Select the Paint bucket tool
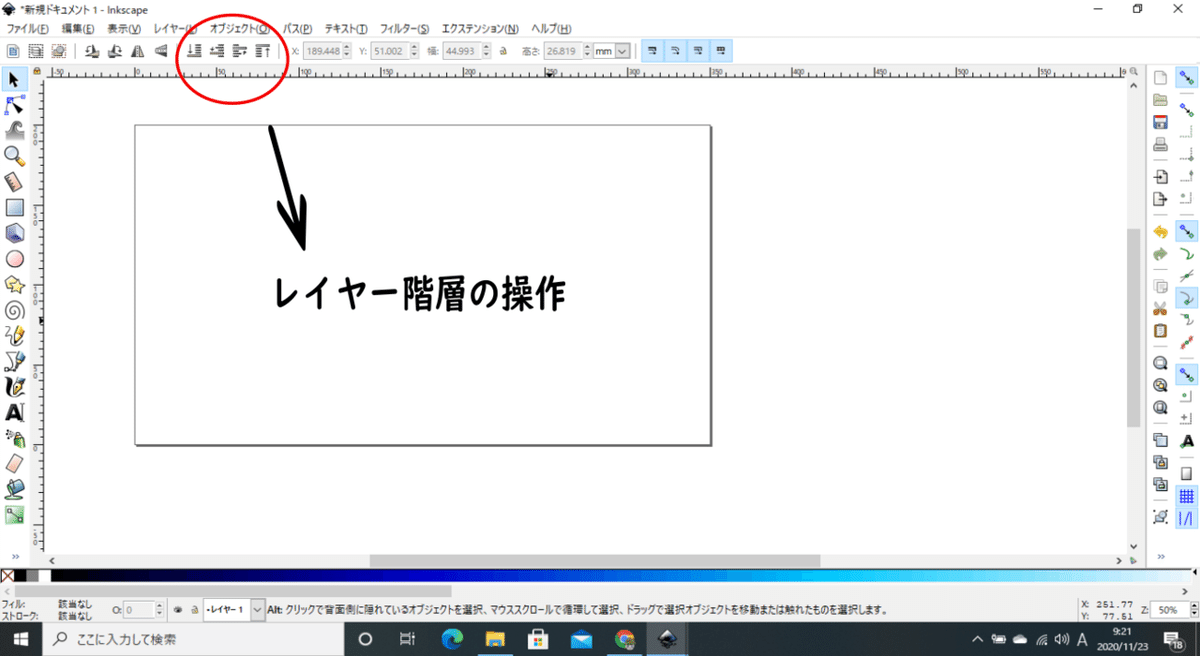The height and width of the screenshot is (656, 1200). coord(14,490)
